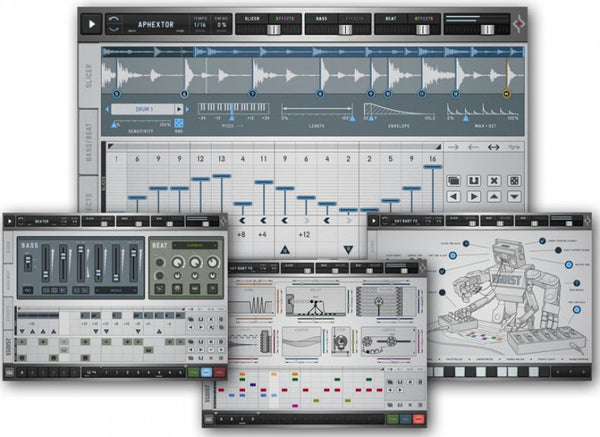This screenshot has width=600, height=437.
Task: Click the bidirectional arrow playback mode icon
Action: tap(493, 146)
